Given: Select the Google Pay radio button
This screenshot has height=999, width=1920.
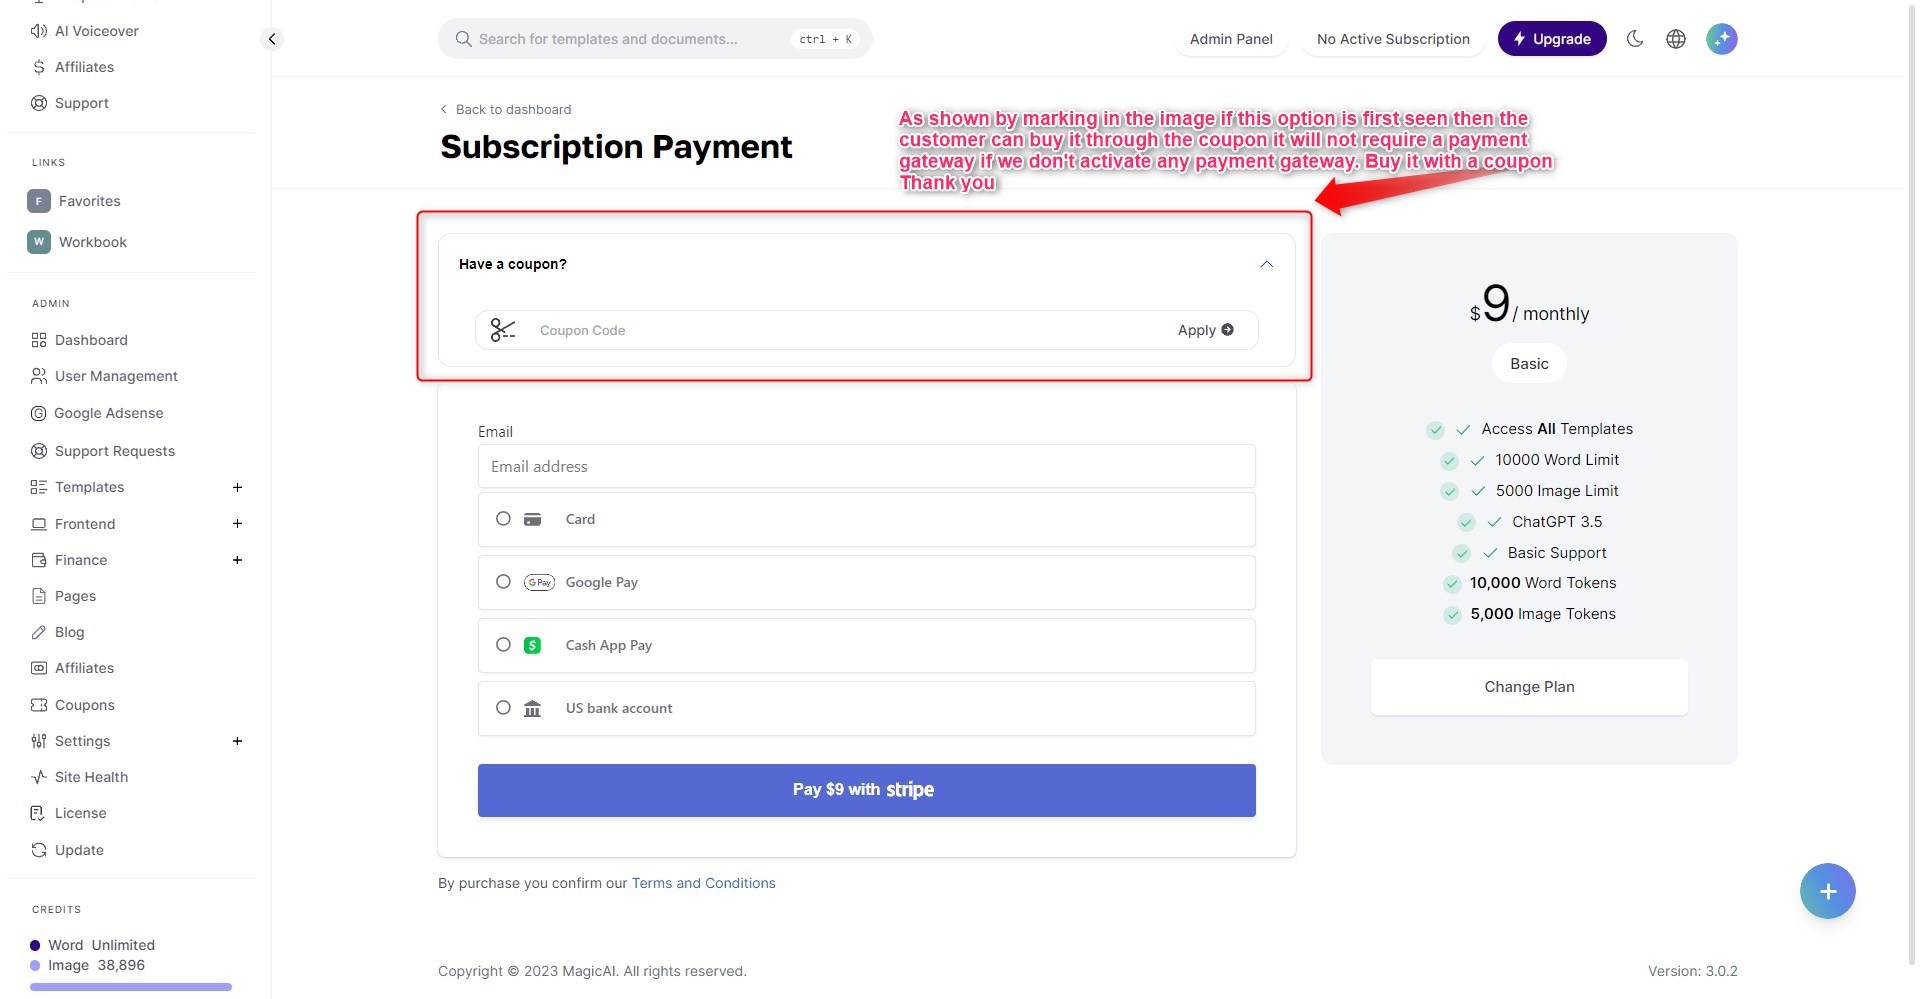Looking at the screenshot, I should point(503,582).
